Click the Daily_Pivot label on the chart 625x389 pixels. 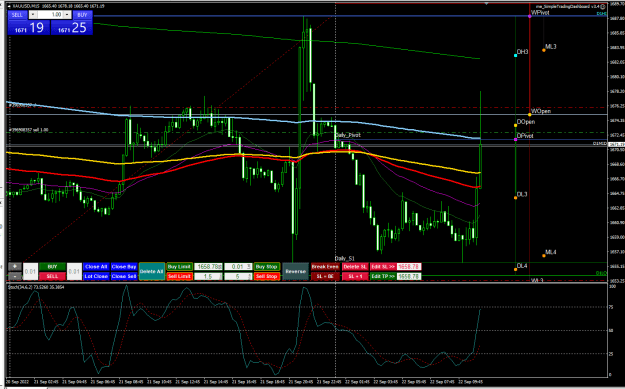click(x=348, y=135)
